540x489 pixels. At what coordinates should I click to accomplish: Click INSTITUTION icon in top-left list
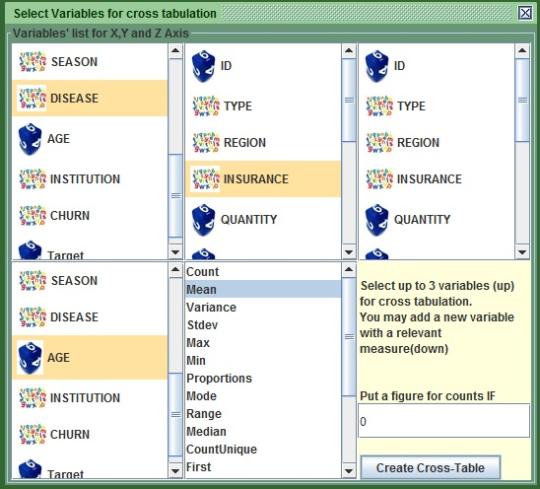pos(32,179)
